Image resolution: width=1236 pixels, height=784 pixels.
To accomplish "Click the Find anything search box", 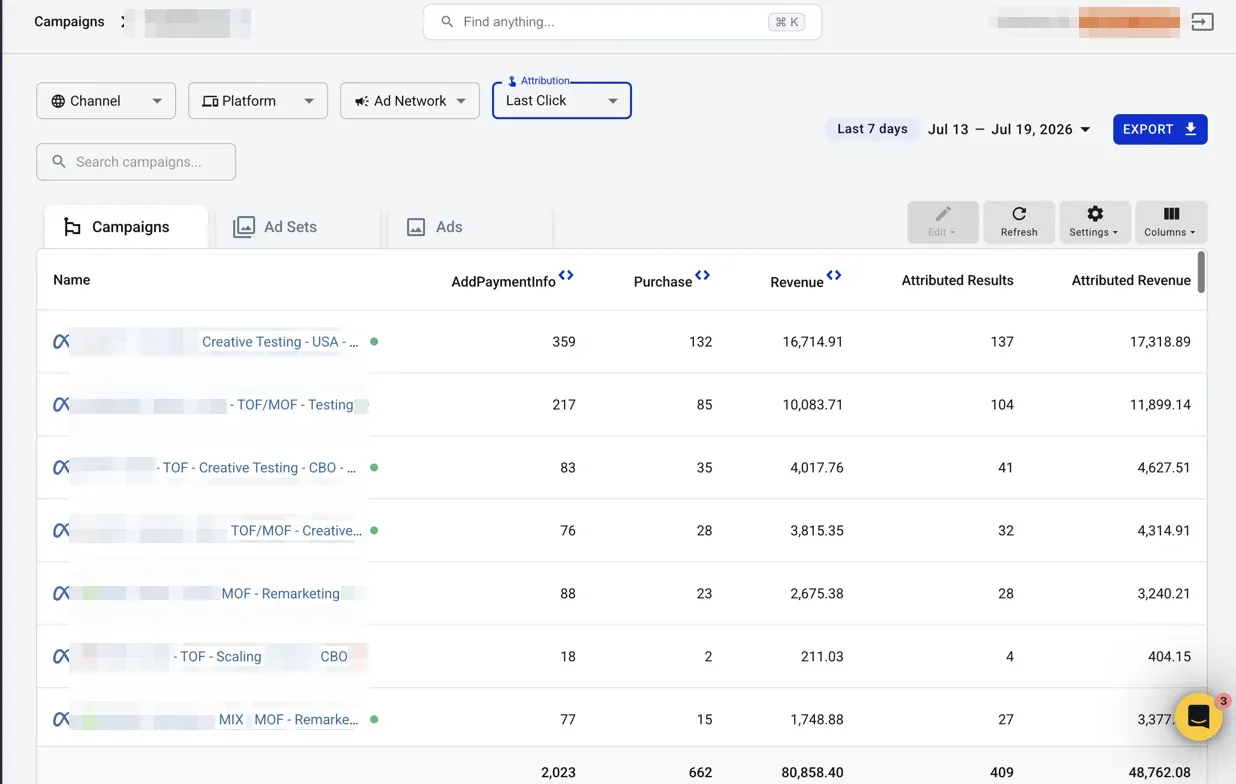I will tap(622, 21).
